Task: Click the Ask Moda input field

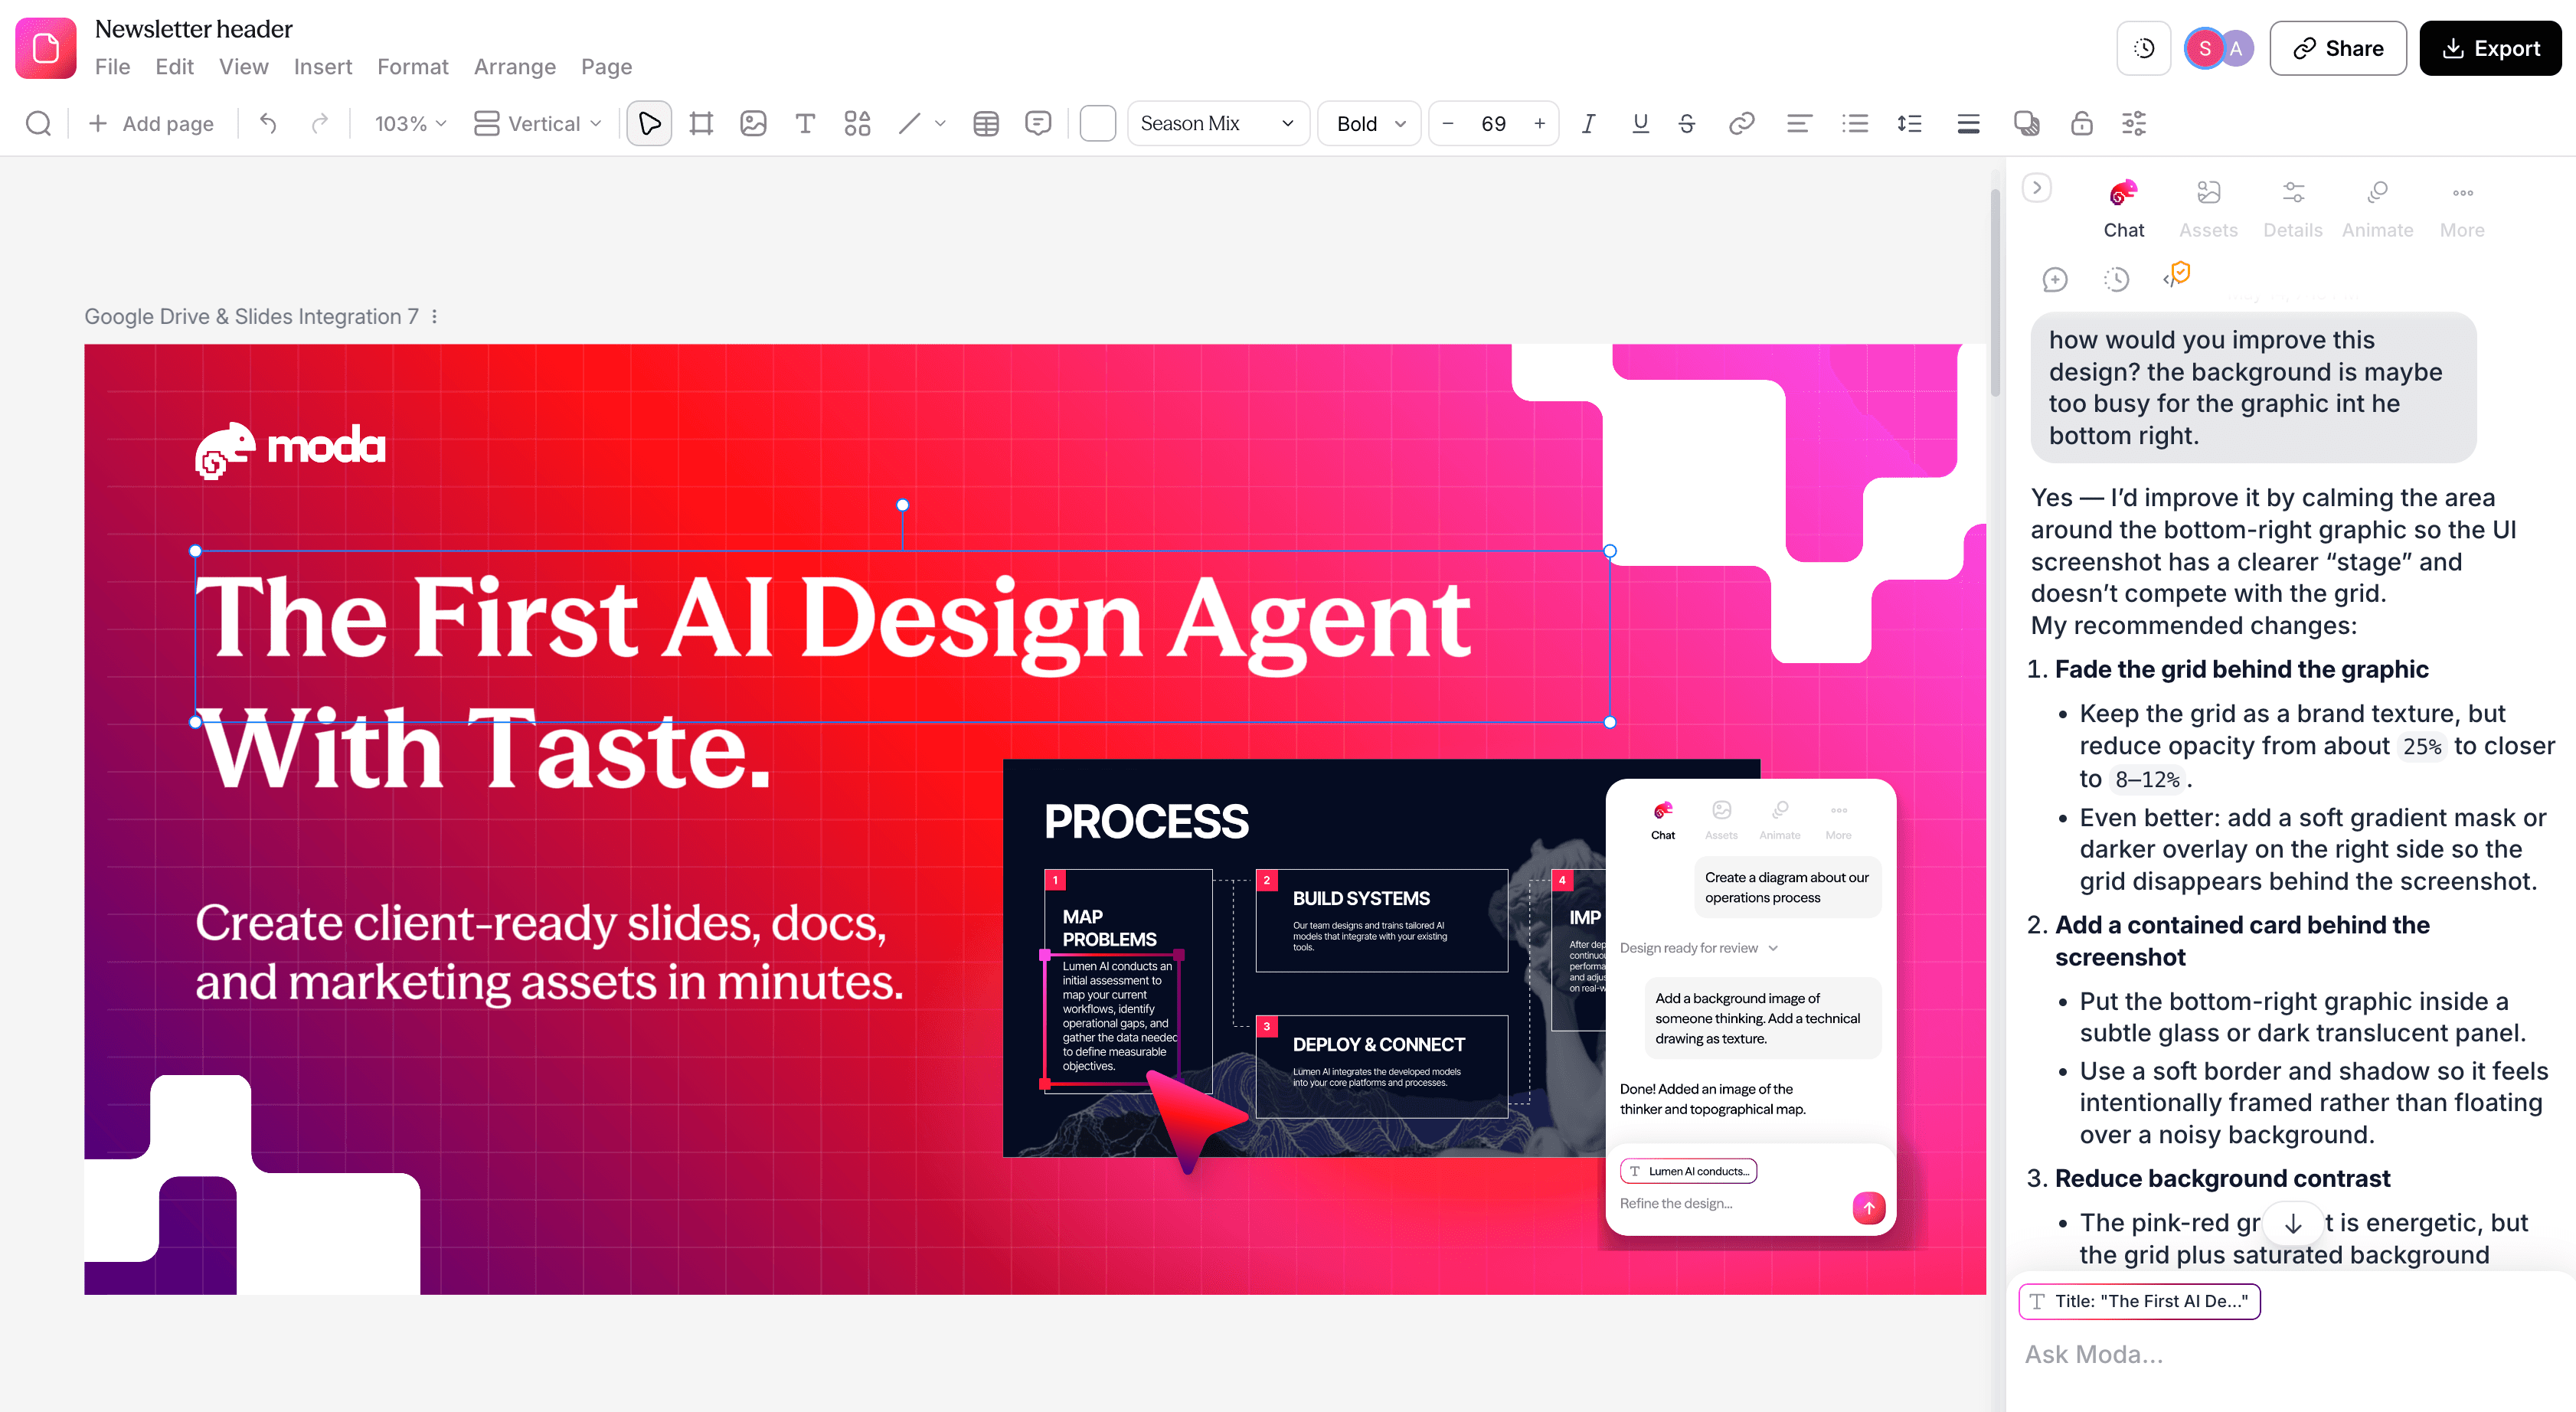Action: [2290, 1354]
